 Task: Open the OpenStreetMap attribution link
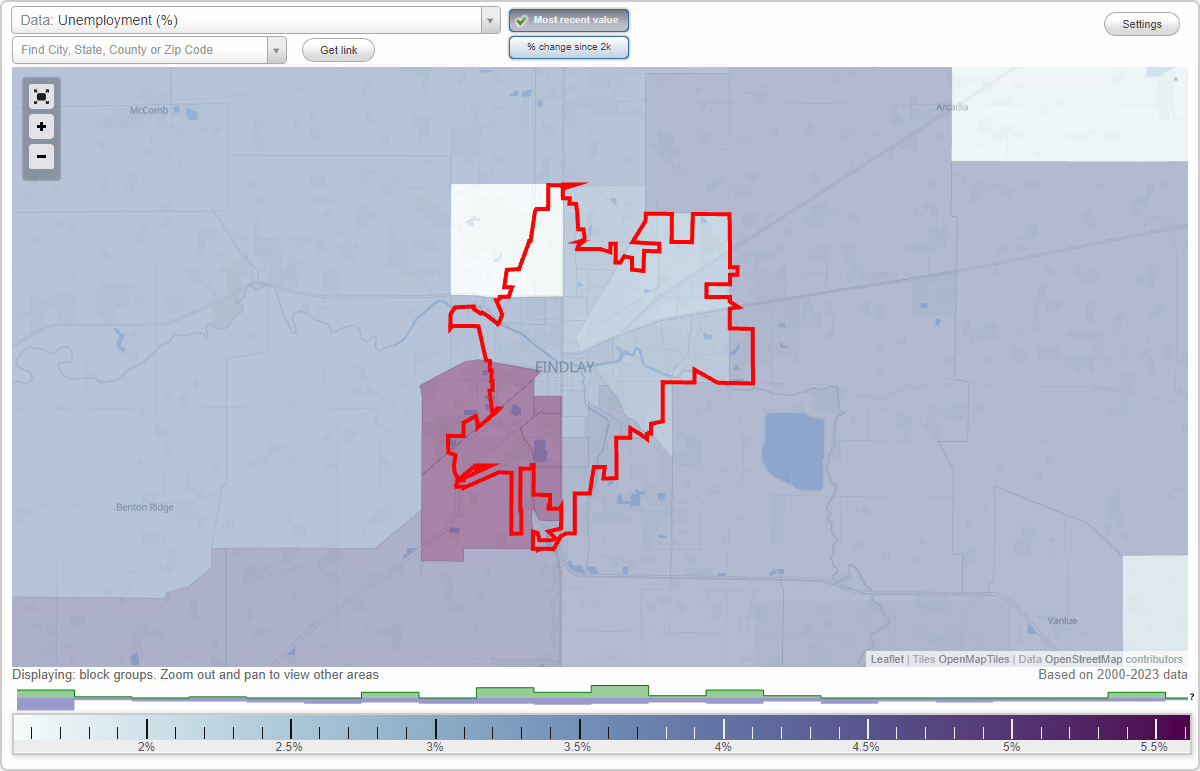point(1083,659)
